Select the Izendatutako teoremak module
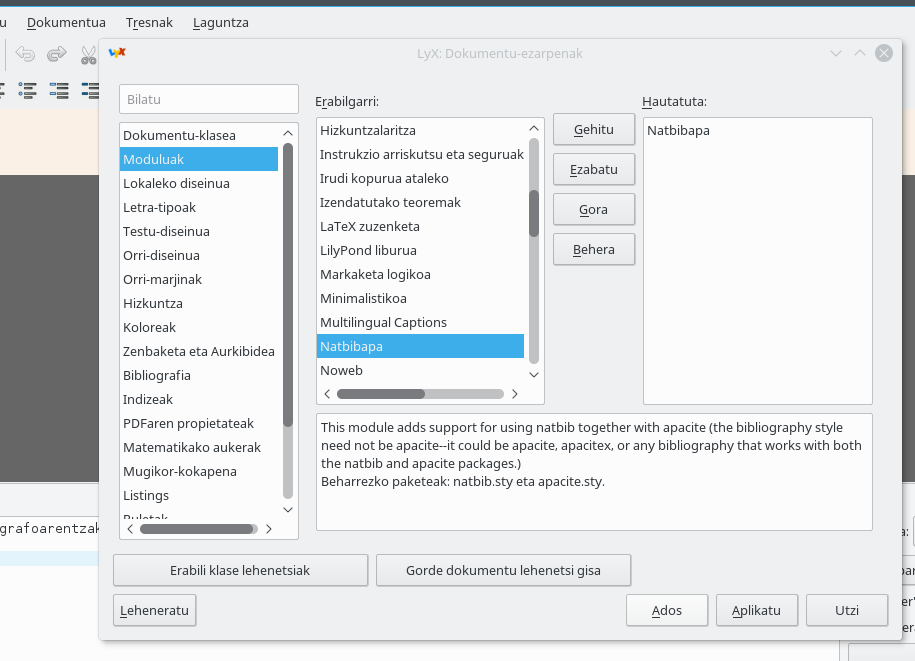915x661 pixels. (420, 202)
